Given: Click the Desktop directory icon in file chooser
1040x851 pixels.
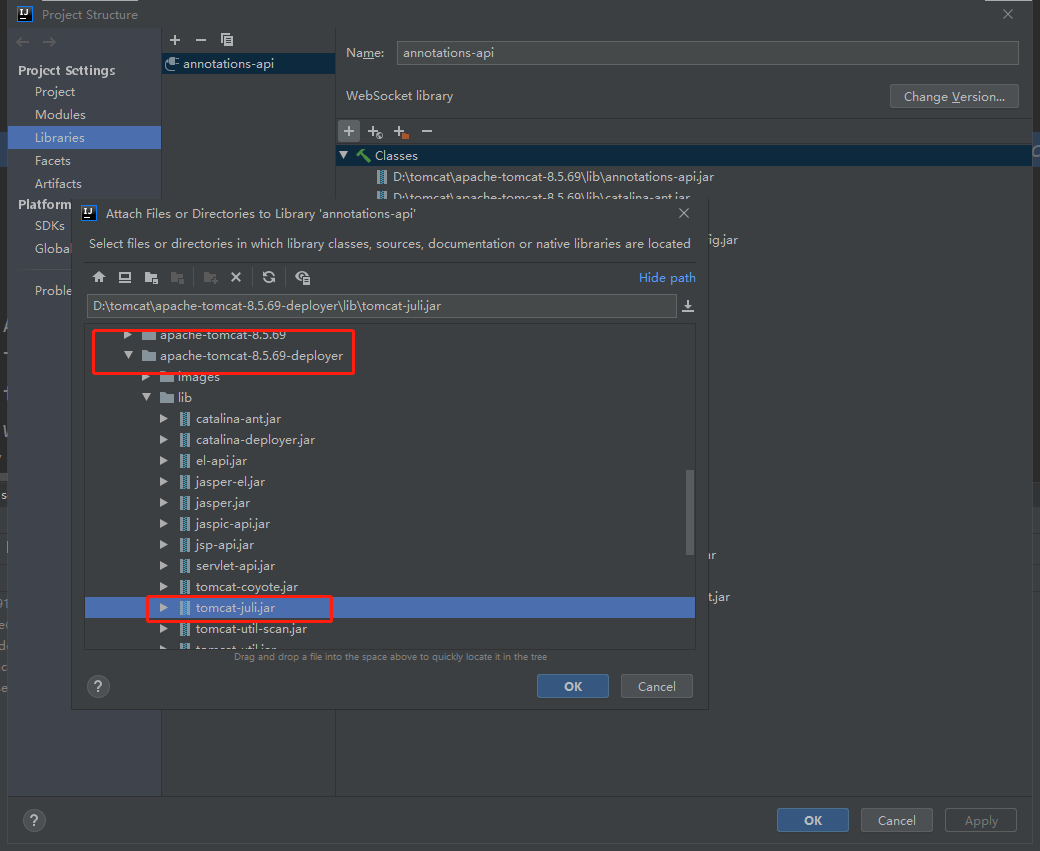Looking at the screenshot, I should click(125, 277).
